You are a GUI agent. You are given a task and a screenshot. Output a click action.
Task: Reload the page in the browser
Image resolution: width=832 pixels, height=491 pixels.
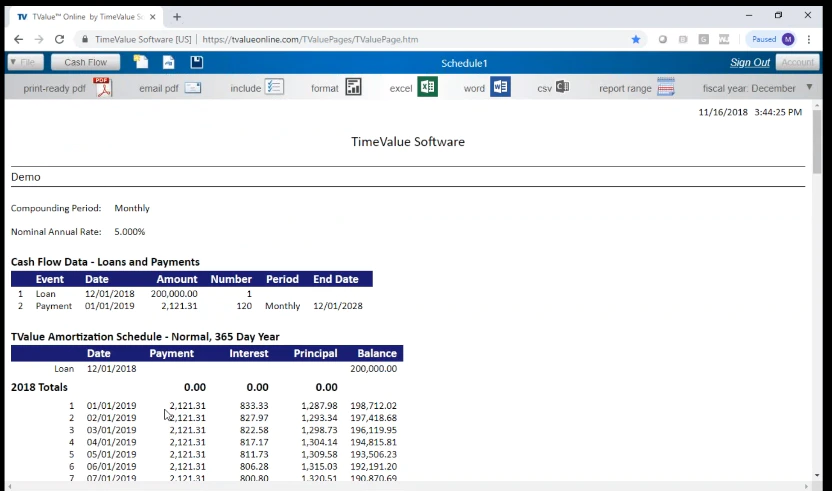(x=59, y=39)
